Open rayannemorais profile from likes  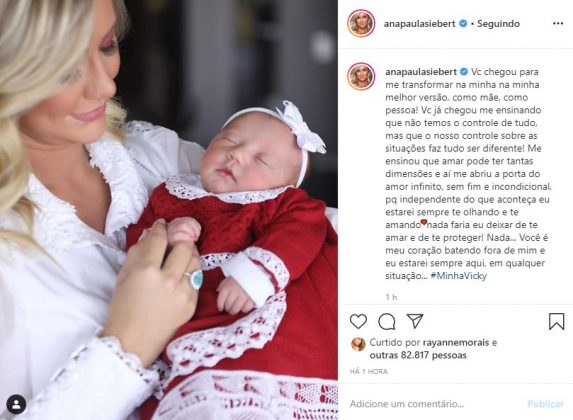point(456,343)
